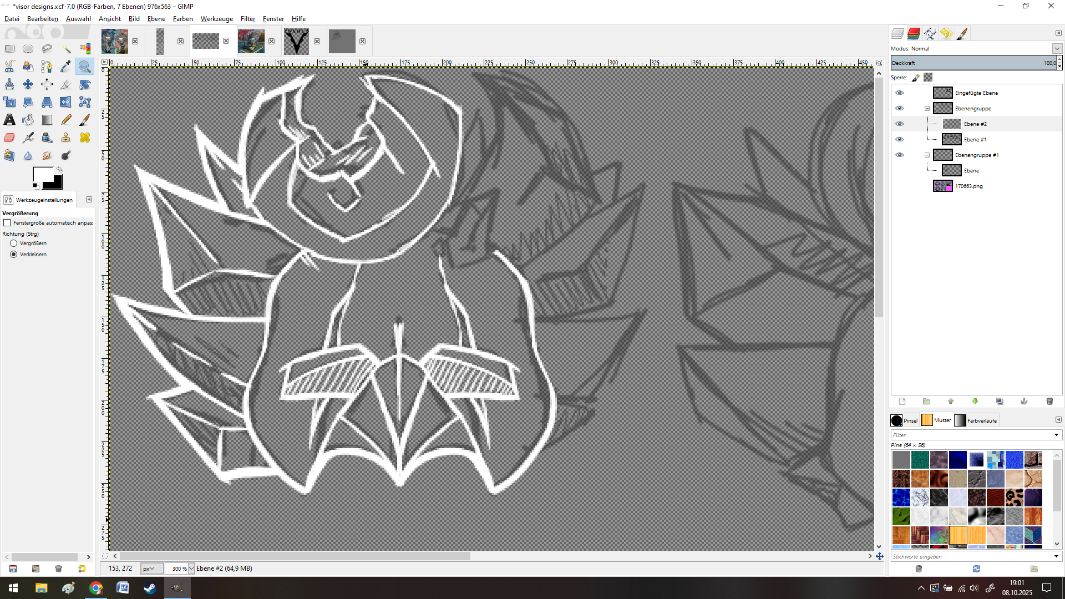1065x599 pixels.
Task: Open the Modus blend mode dropdown
Action: point(1057,48)
